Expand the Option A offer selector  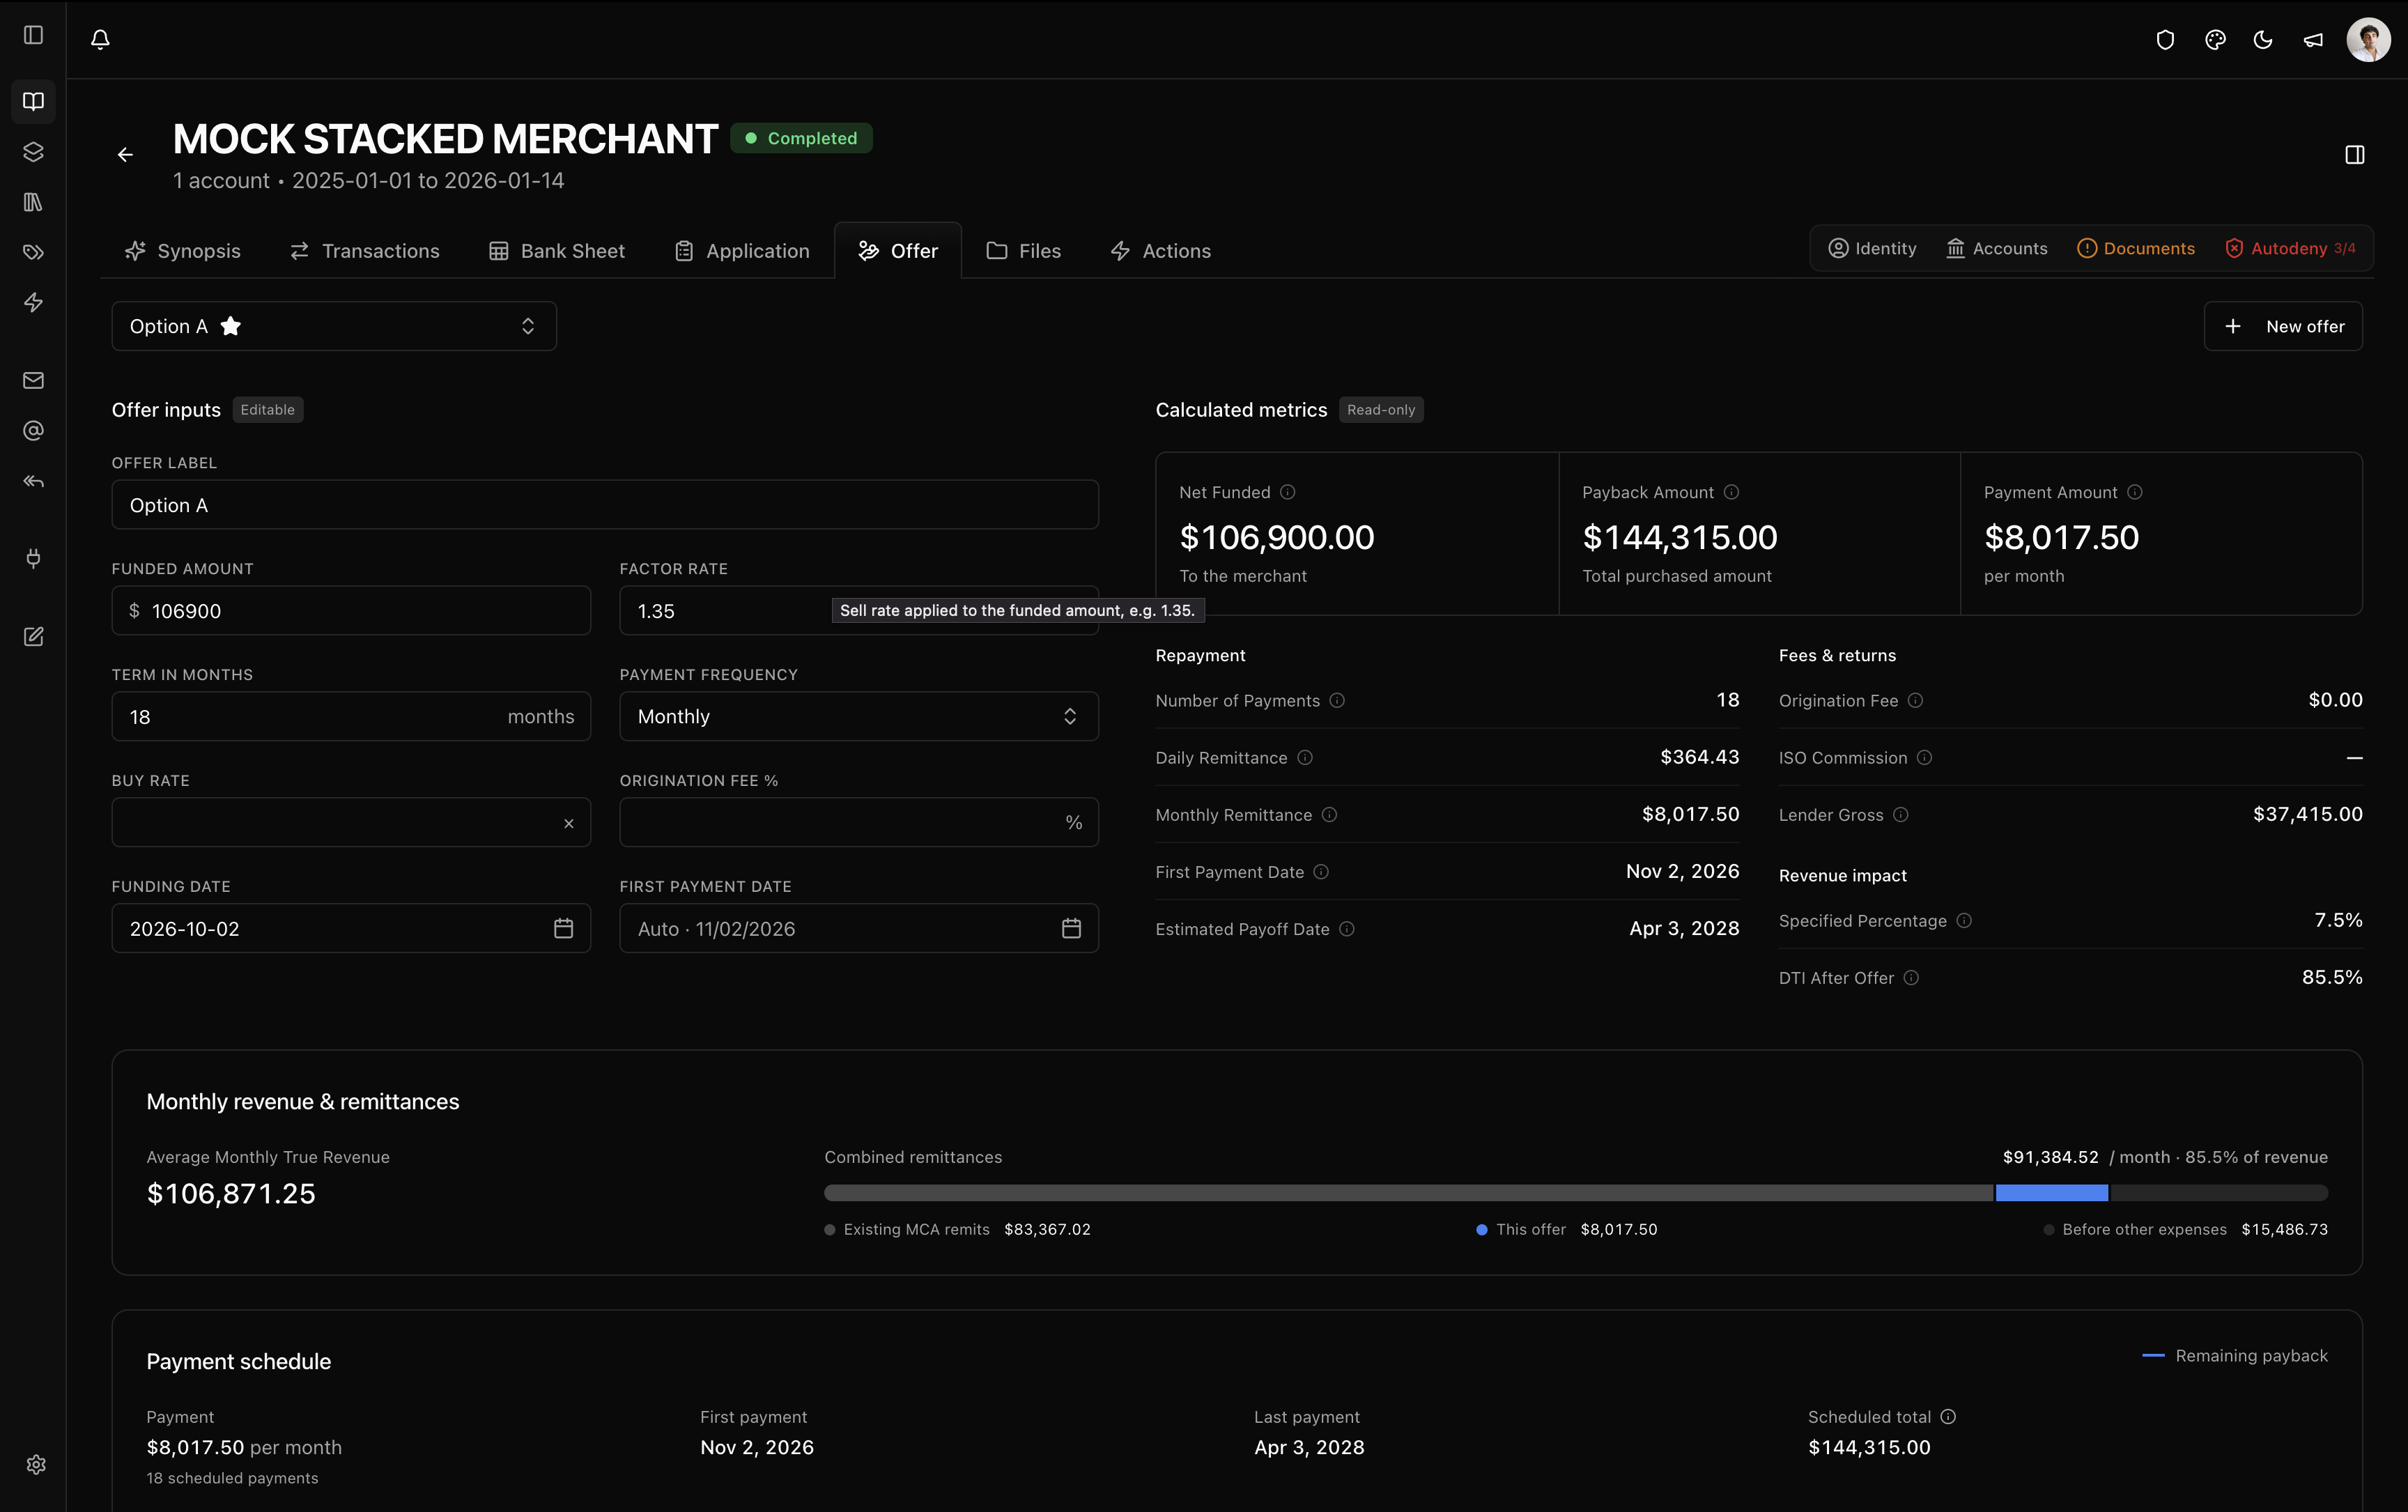pyautogui.click(x=334, y=326)
